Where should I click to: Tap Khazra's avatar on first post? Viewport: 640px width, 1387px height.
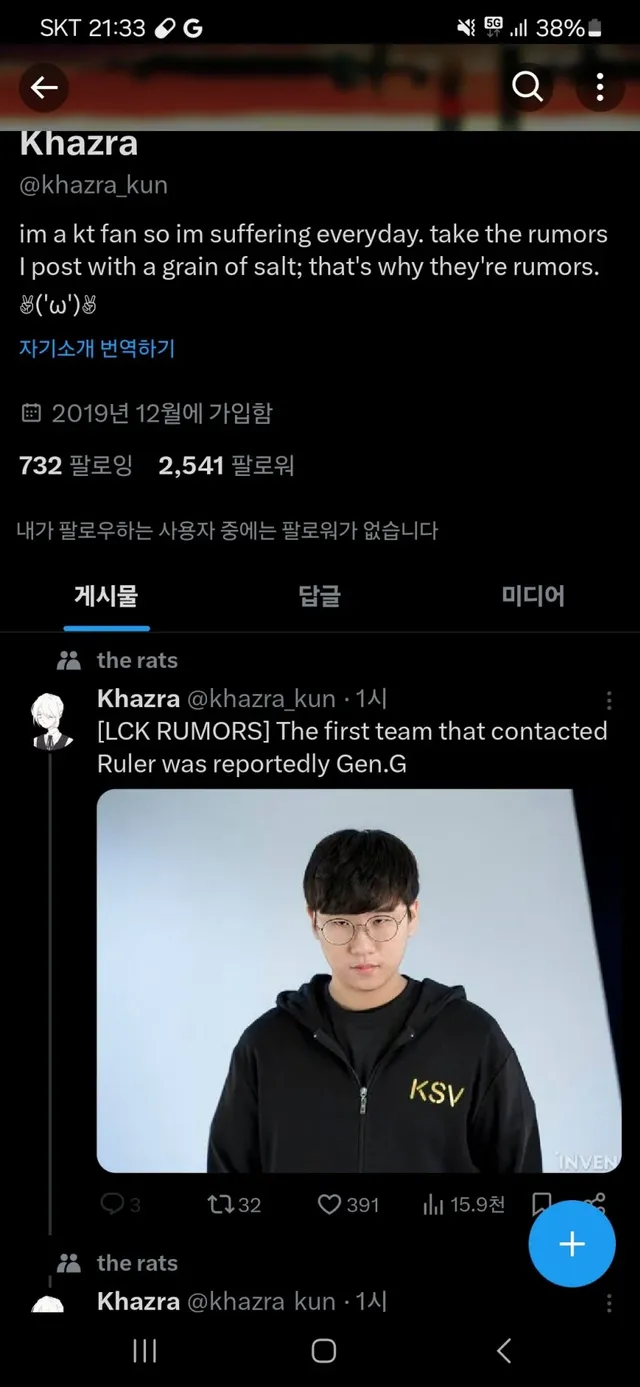[x=50, y=720]
